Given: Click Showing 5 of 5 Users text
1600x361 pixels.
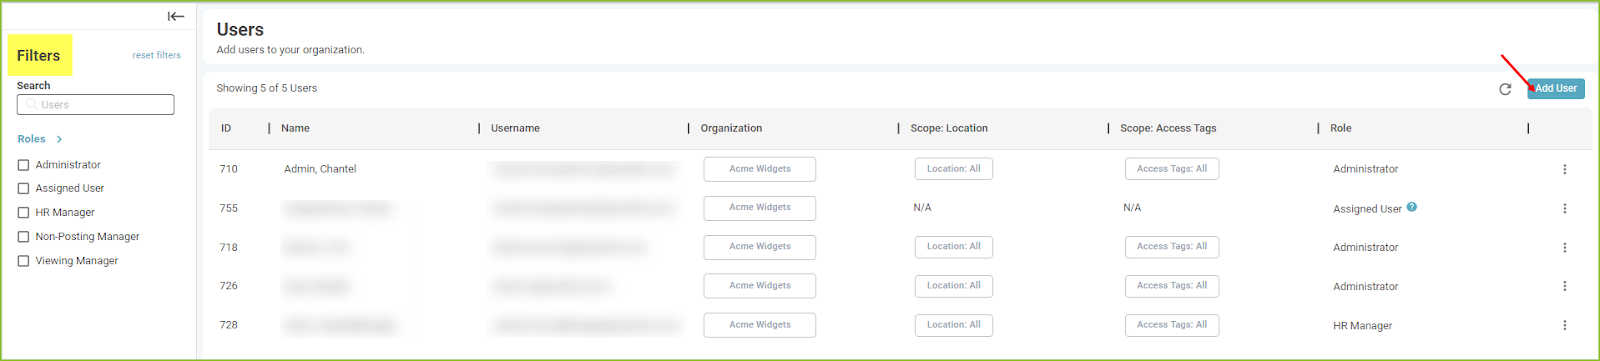Looking at the screenshot, I should coord(267,88).
